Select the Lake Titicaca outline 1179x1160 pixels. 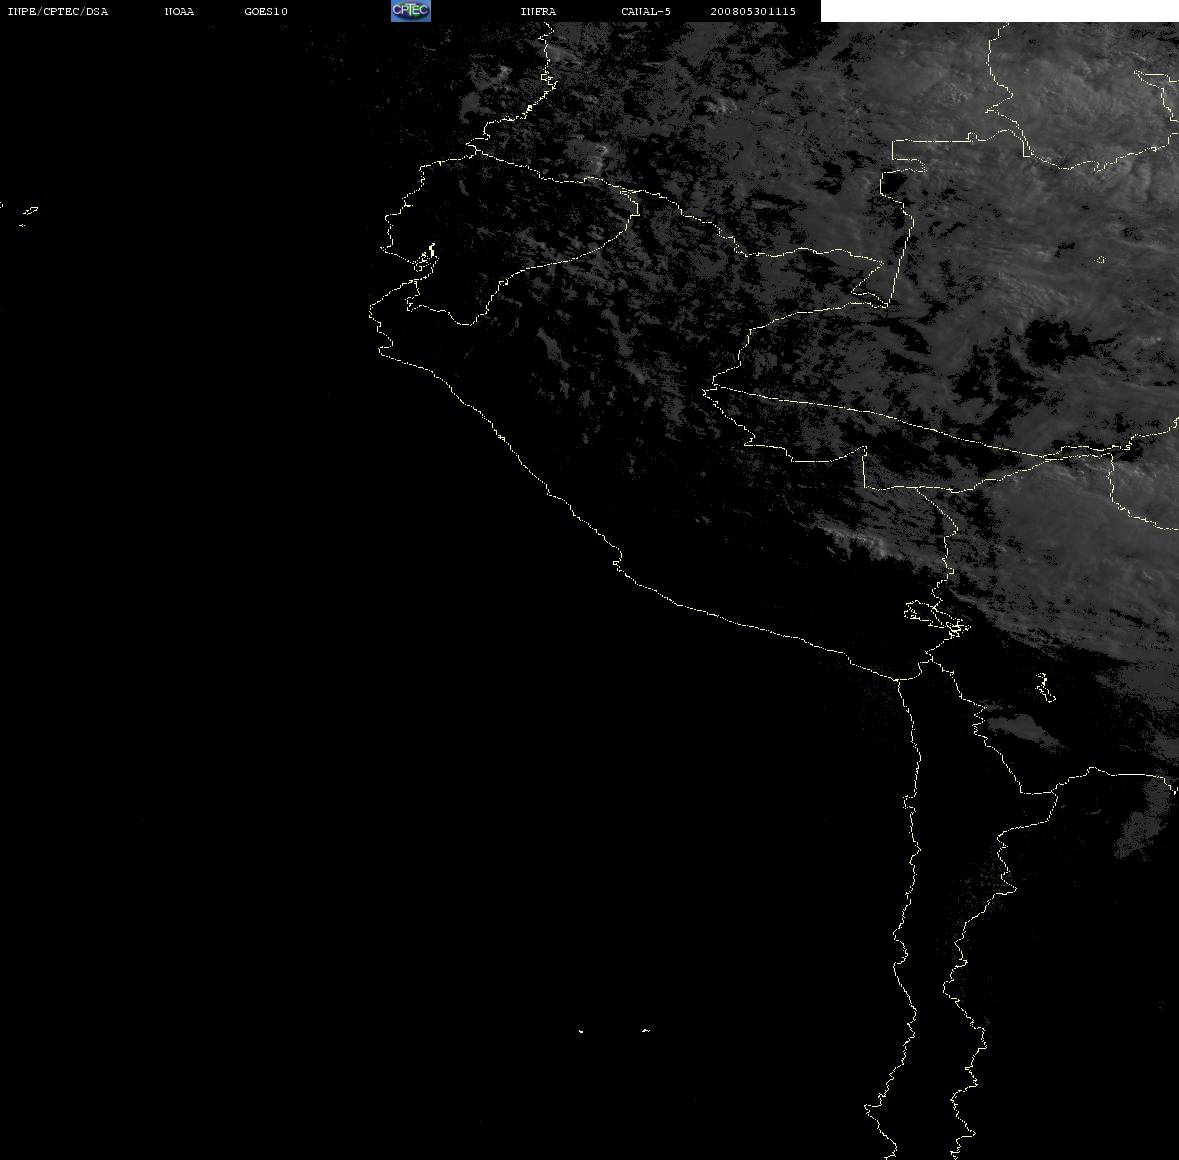(937, 617)
